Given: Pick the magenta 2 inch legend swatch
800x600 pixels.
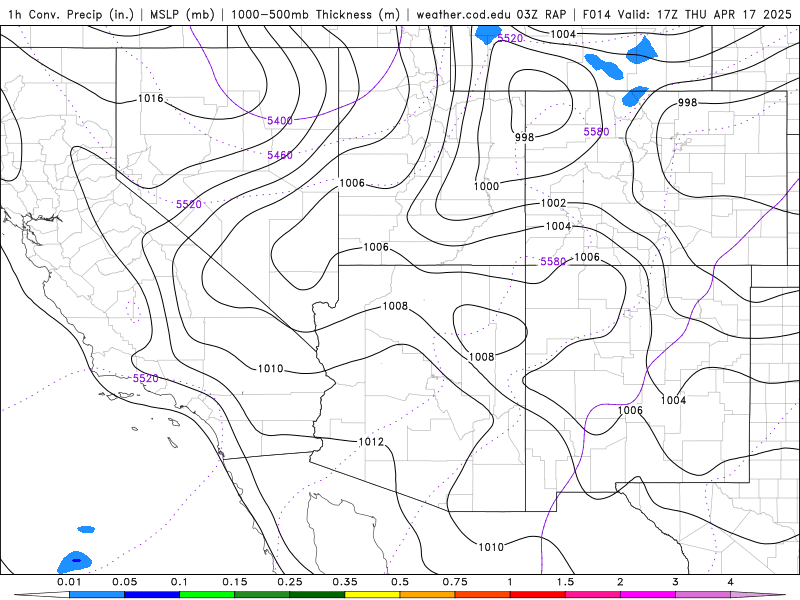Looking at the screenshot, I should click(x=648, y=595).
